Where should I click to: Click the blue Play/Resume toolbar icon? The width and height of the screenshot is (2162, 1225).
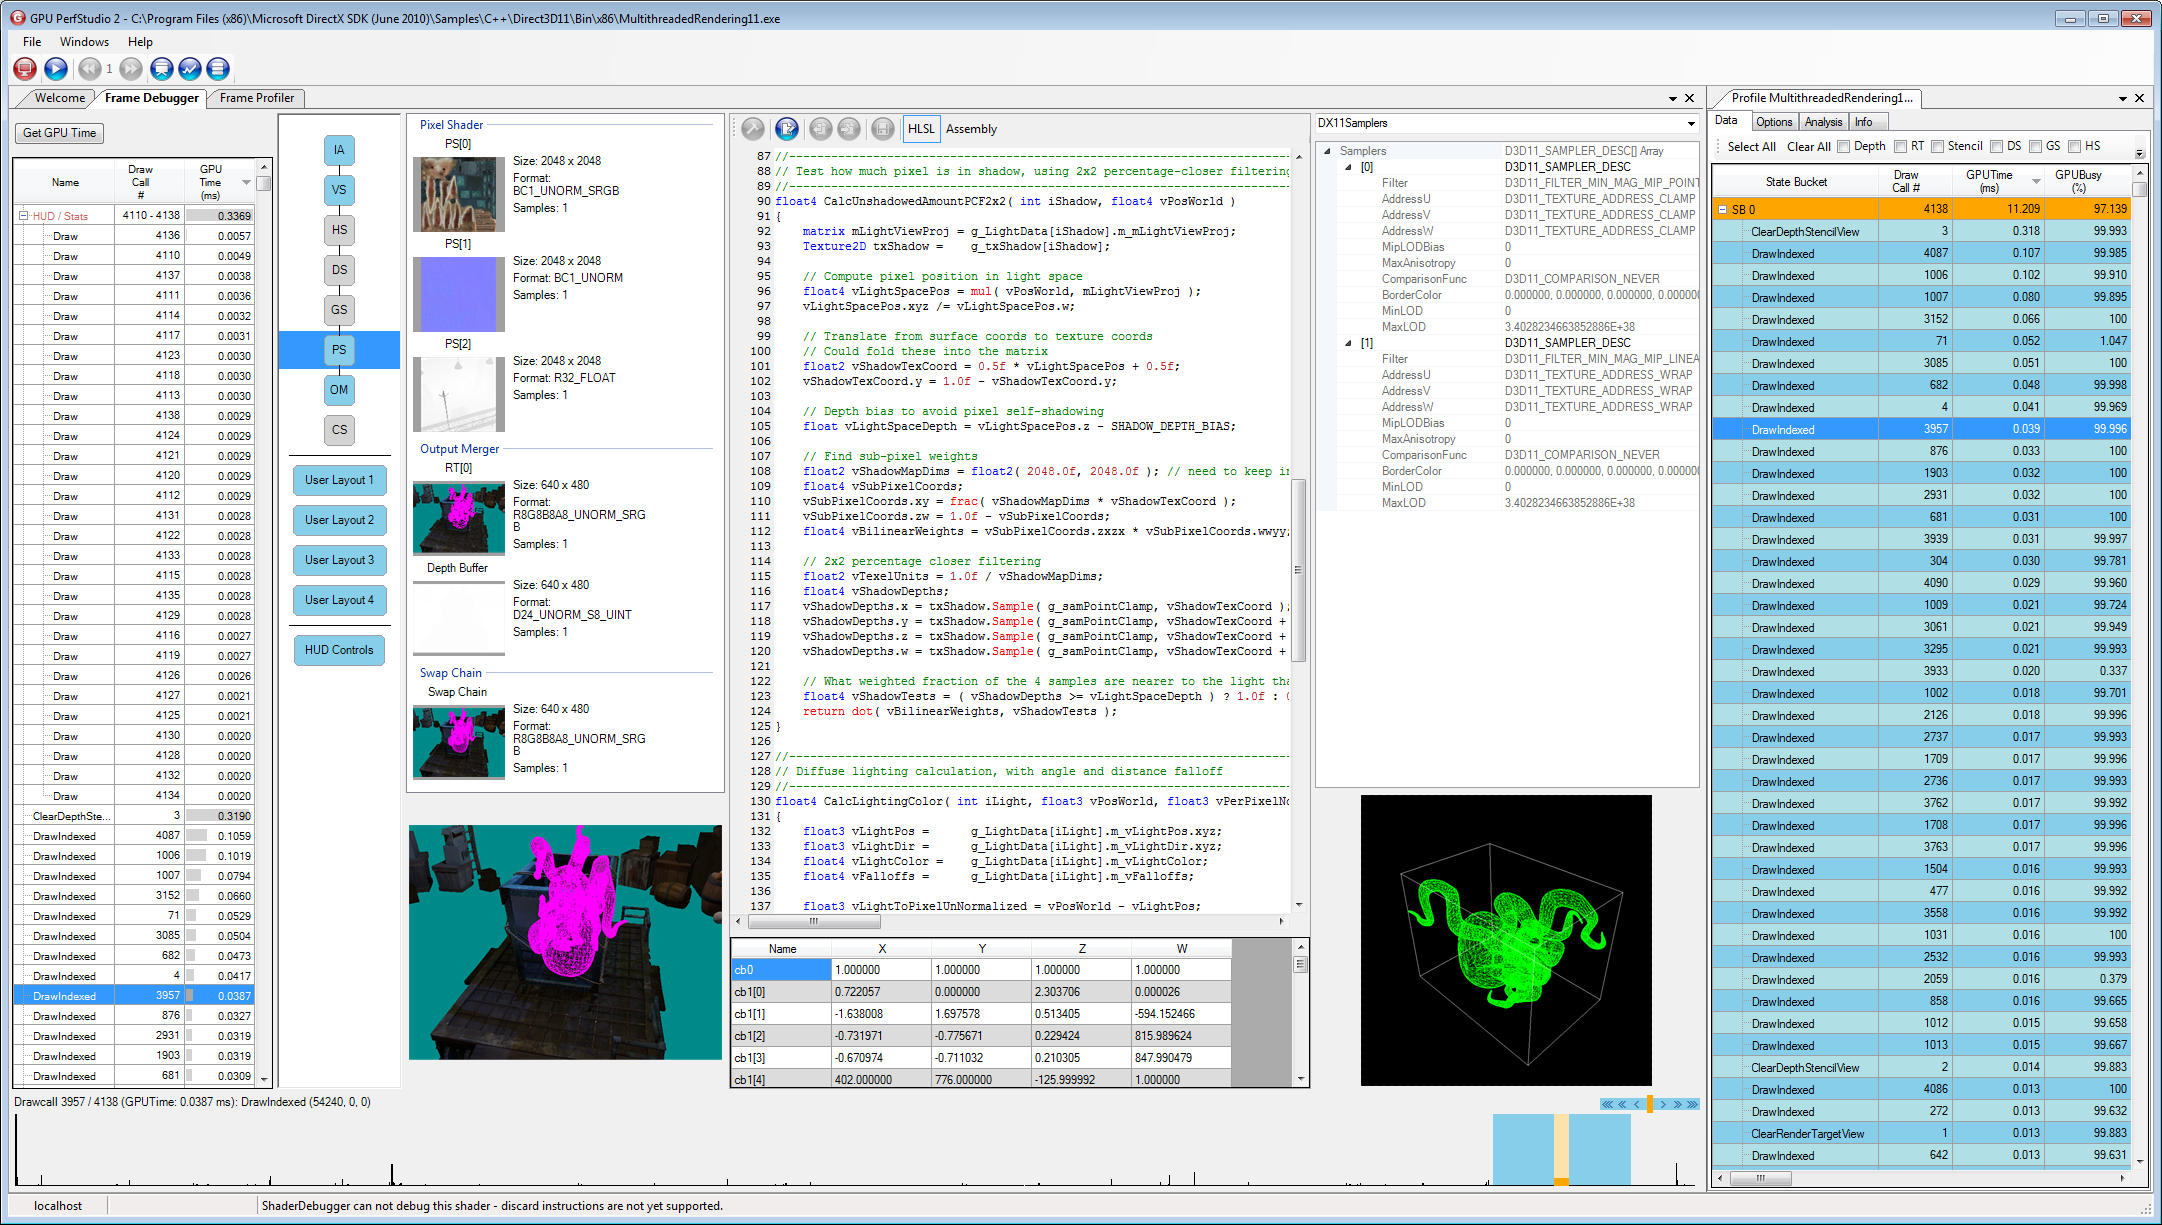tap(56, 68)
